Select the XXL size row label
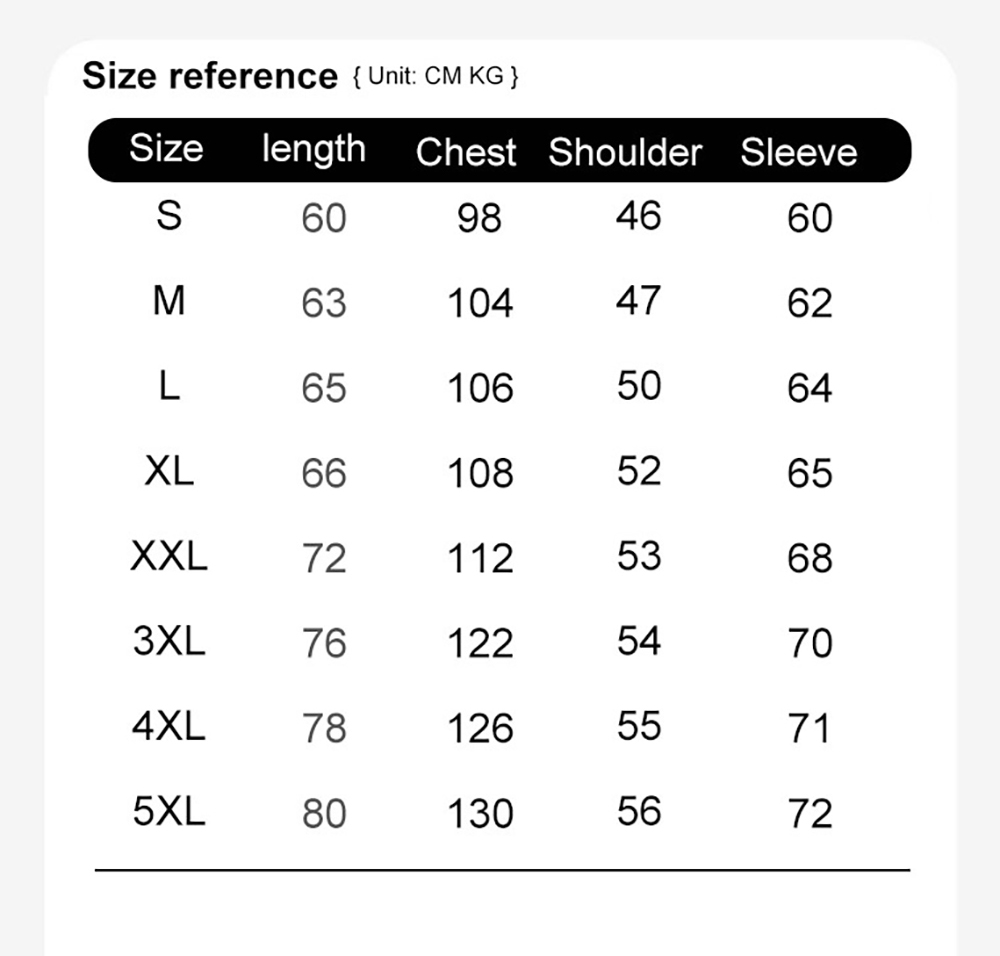The image size is (1000, 956). 169,555
